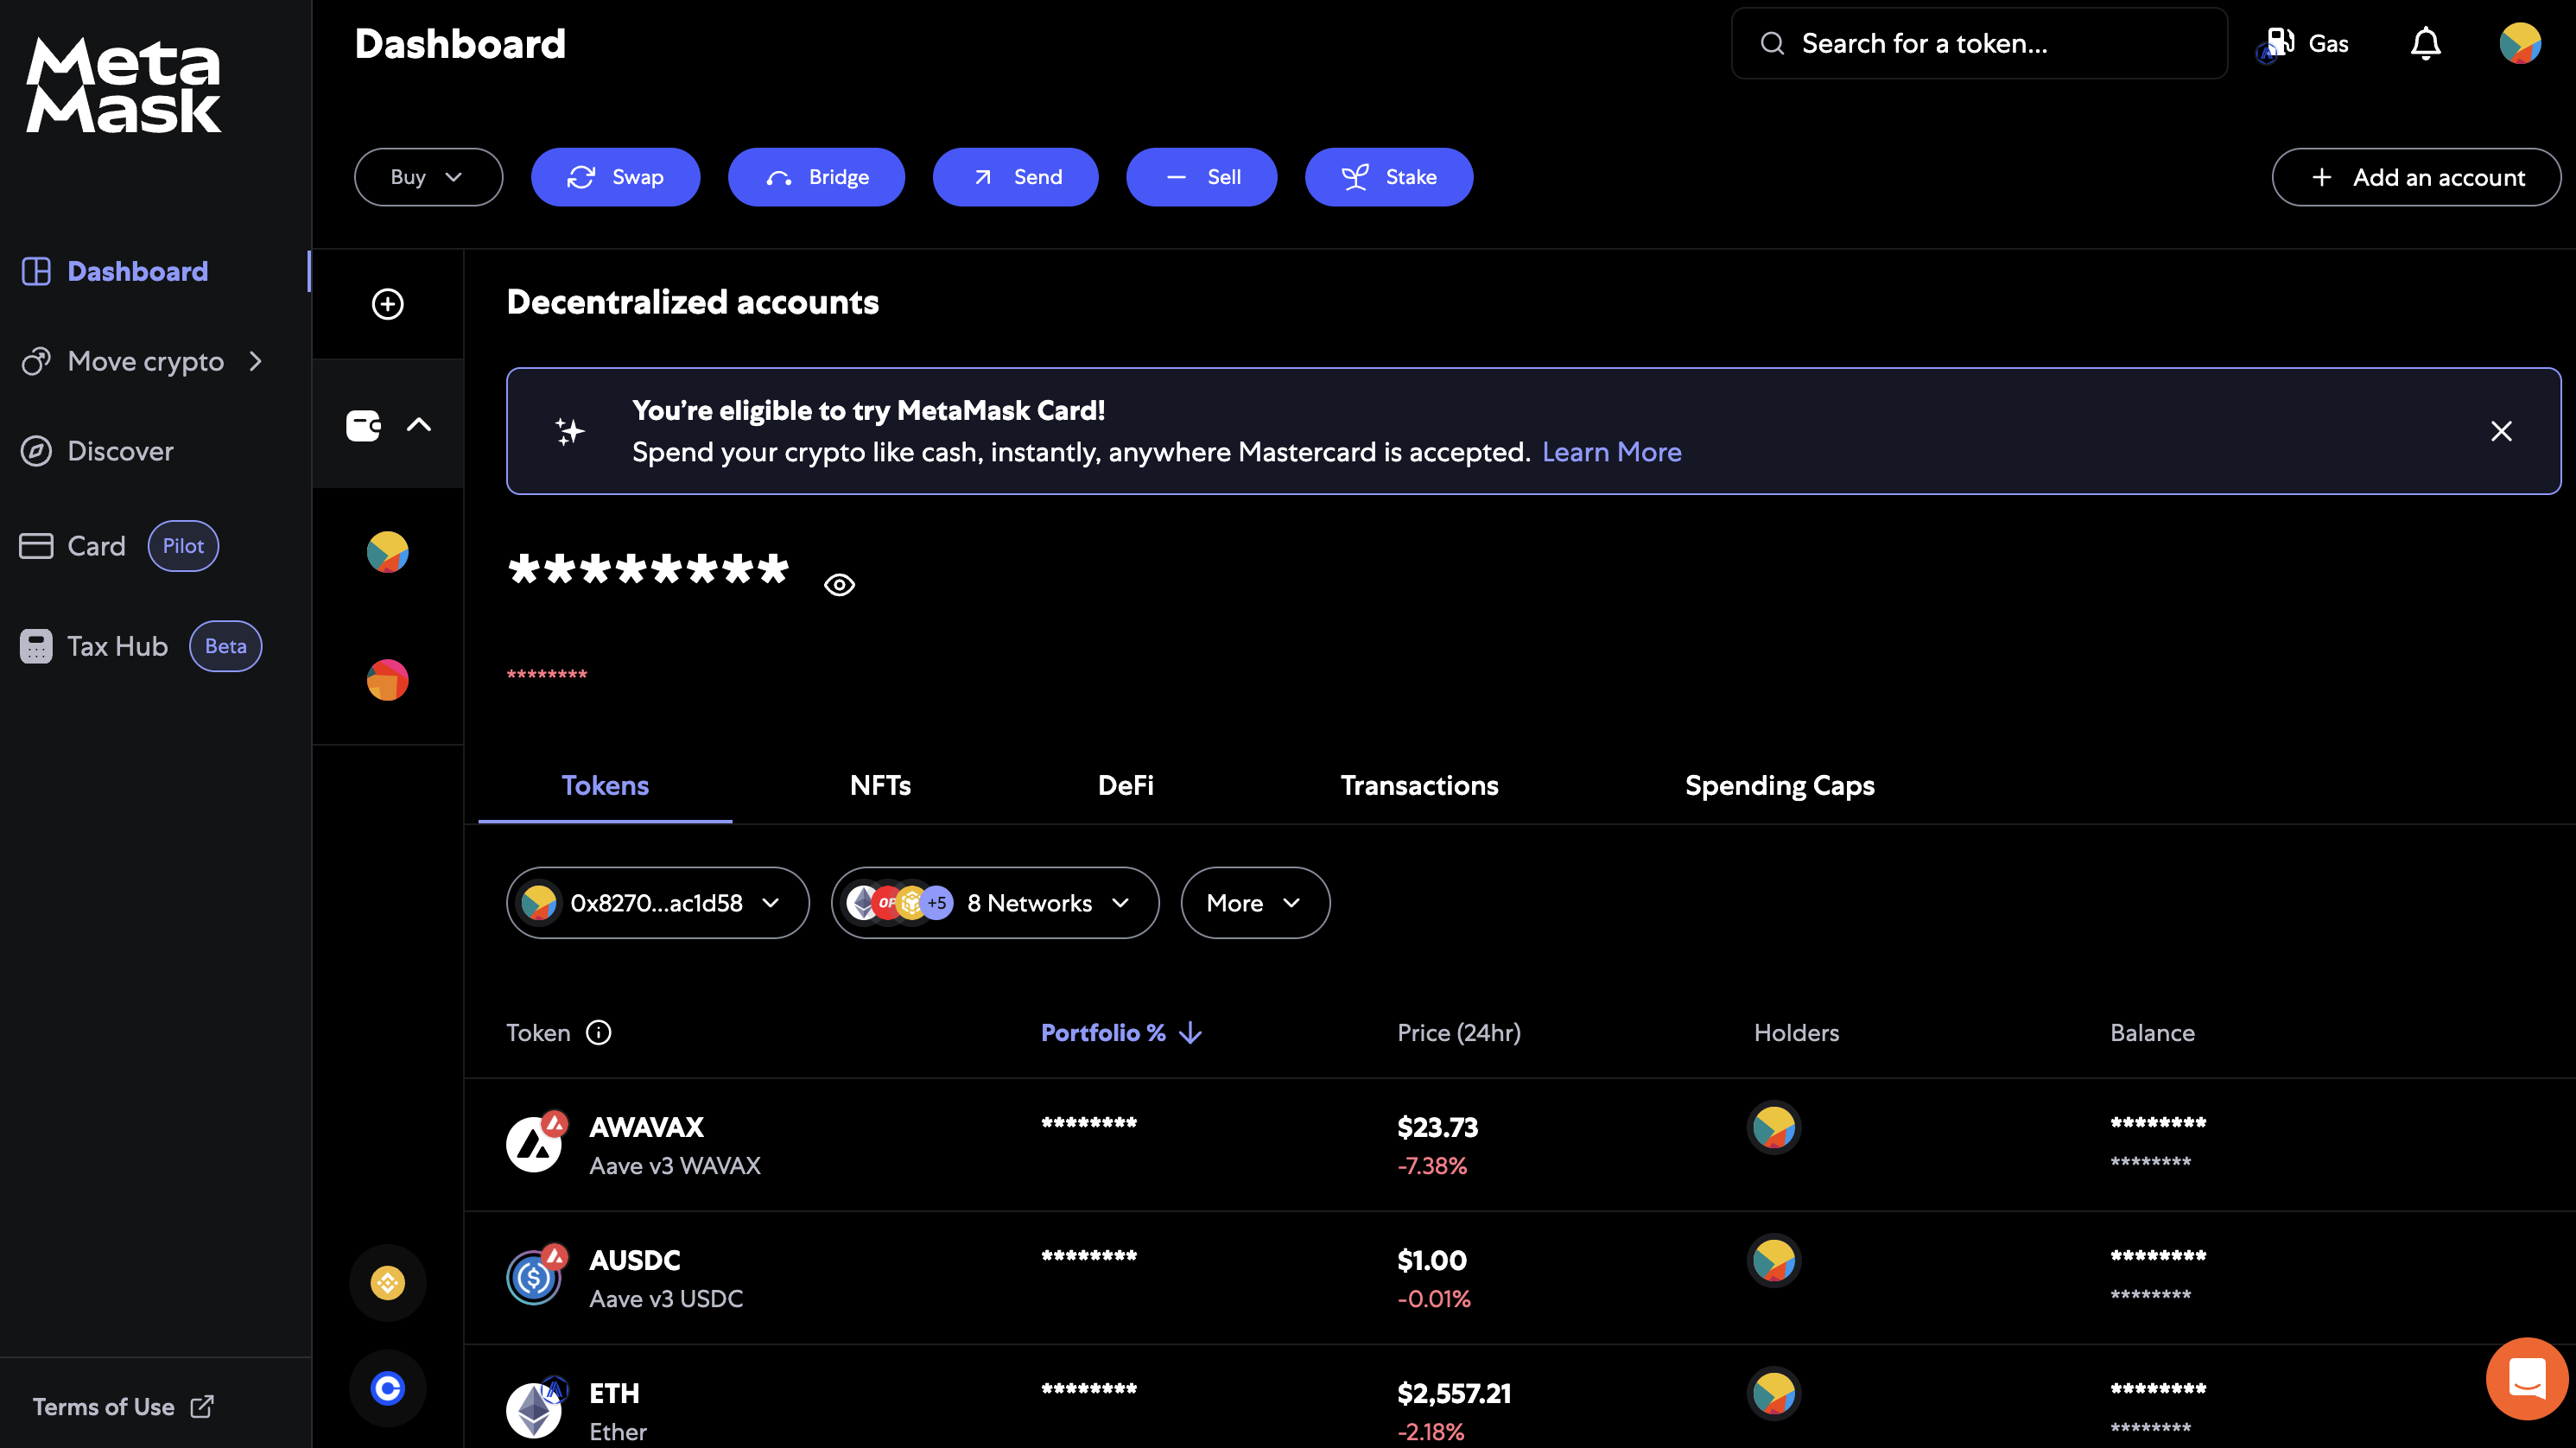Click the Stake button

pos(1388,177)
